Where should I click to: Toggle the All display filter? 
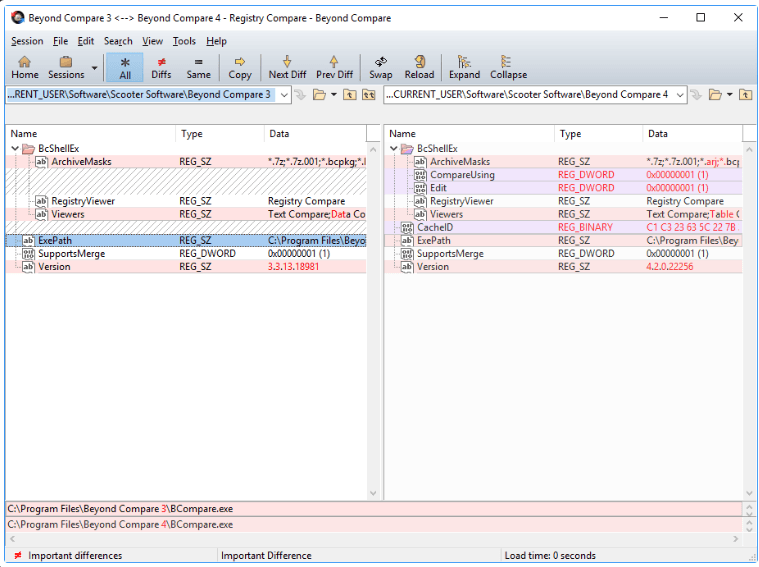[125, 67]
